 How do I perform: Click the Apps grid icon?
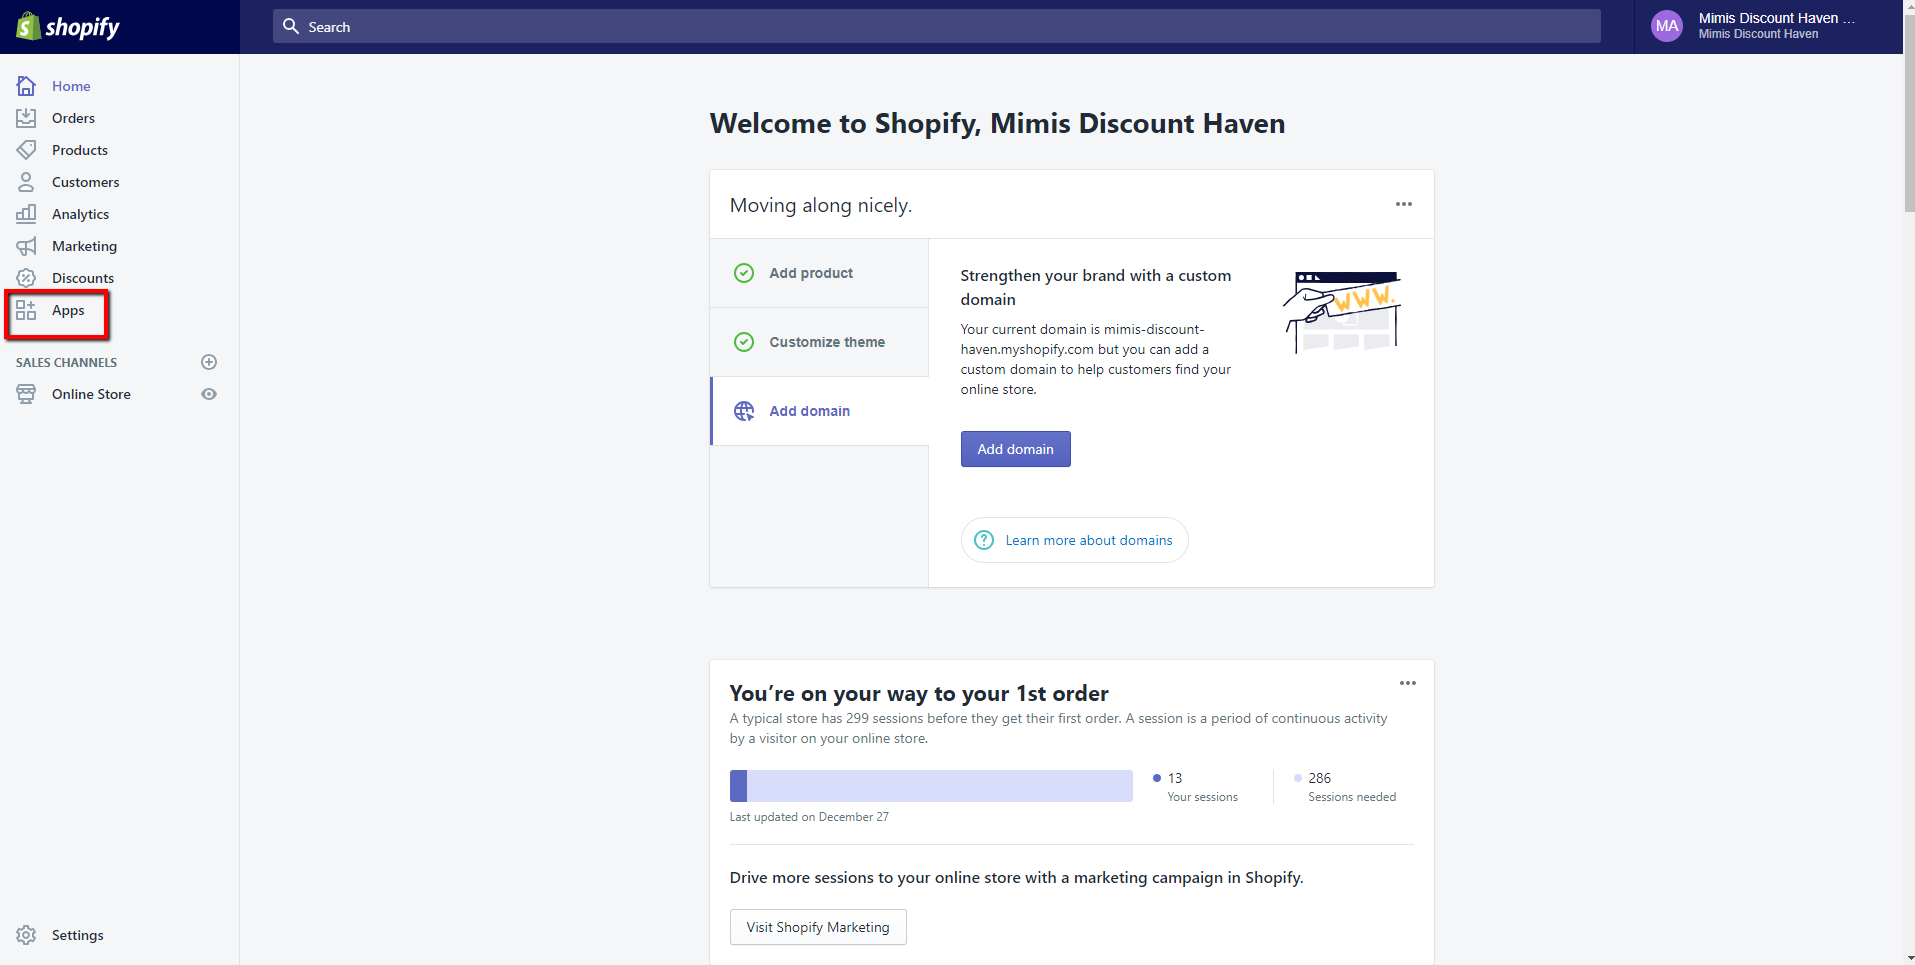pos(26,310)
